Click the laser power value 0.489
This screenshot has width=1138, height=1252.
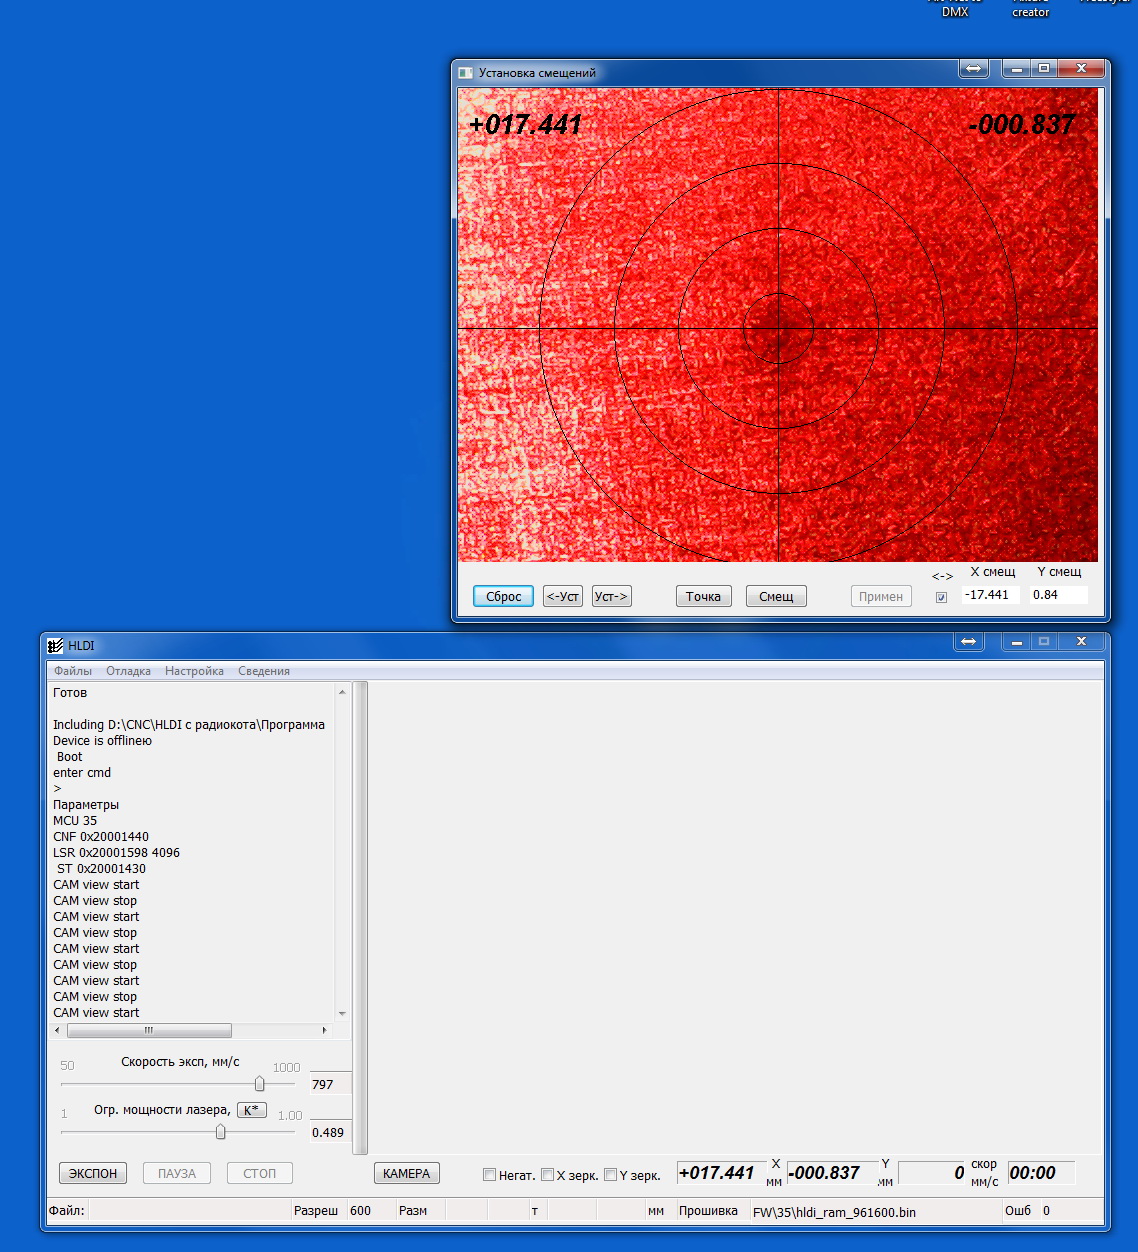(330, 1132)
